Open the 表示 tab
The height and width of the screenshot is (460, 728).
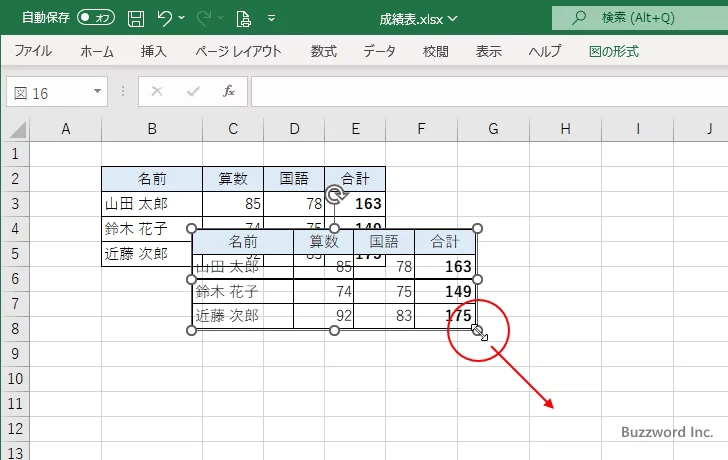pos(488,51)
